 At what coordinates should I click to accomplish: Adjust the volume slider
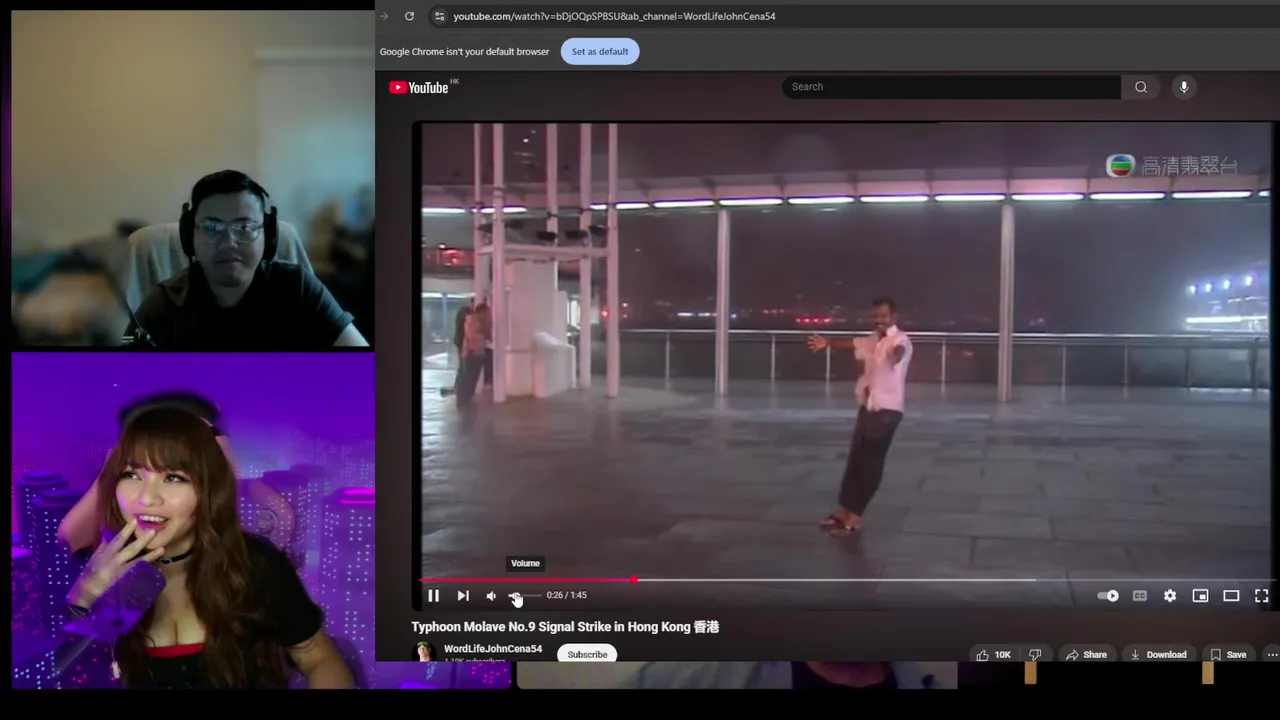point(525,596)
